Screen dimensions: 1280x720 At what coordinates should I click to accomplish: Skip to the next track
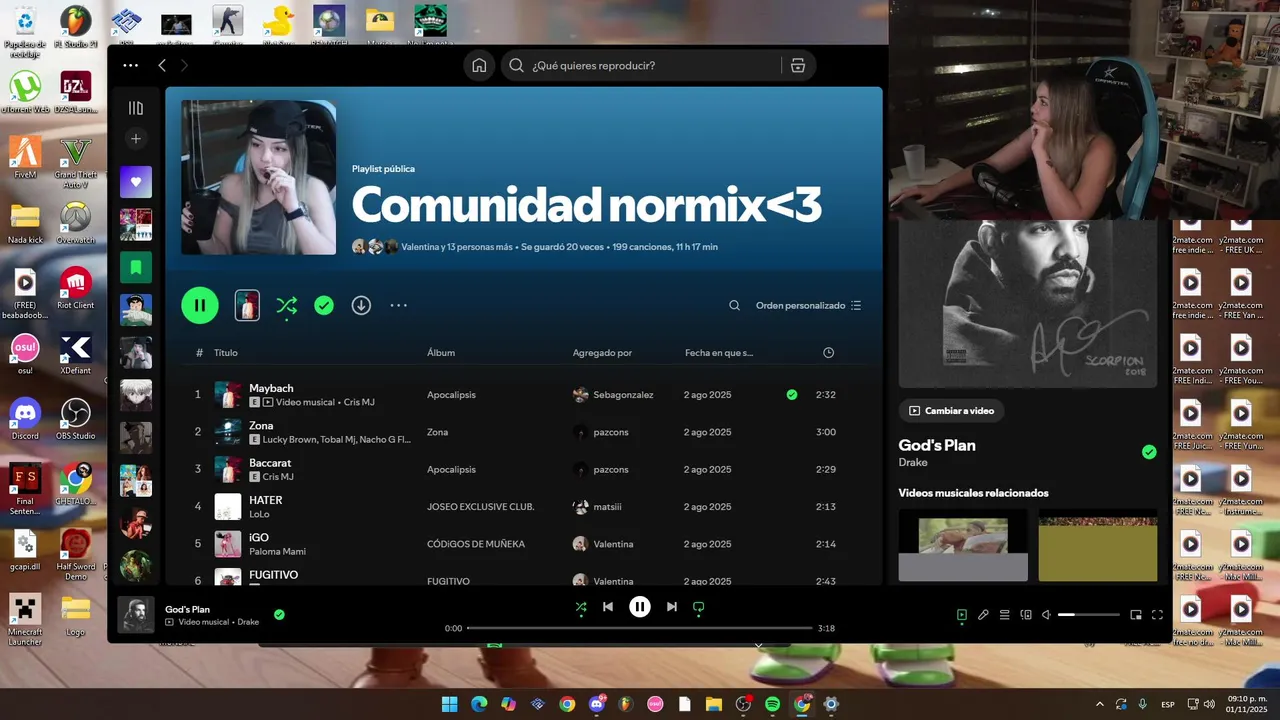(672, 606)
